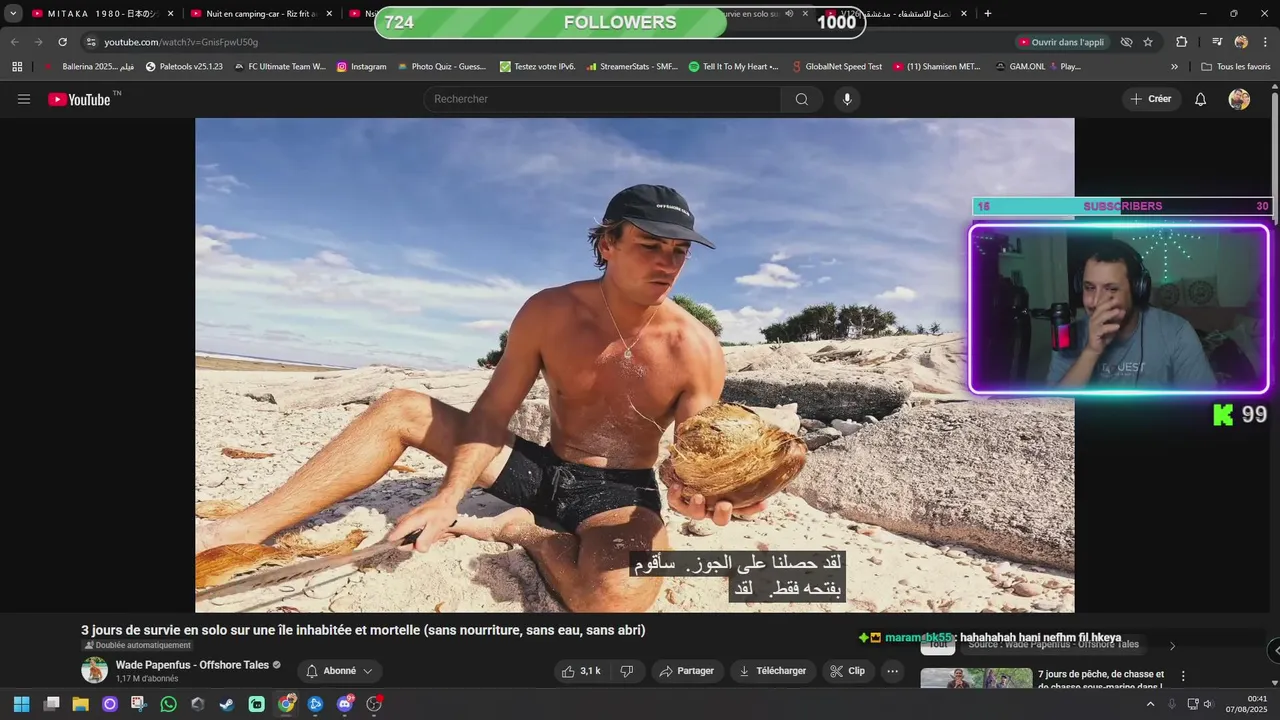Click the volume icon in system tray

(1208, 704)
